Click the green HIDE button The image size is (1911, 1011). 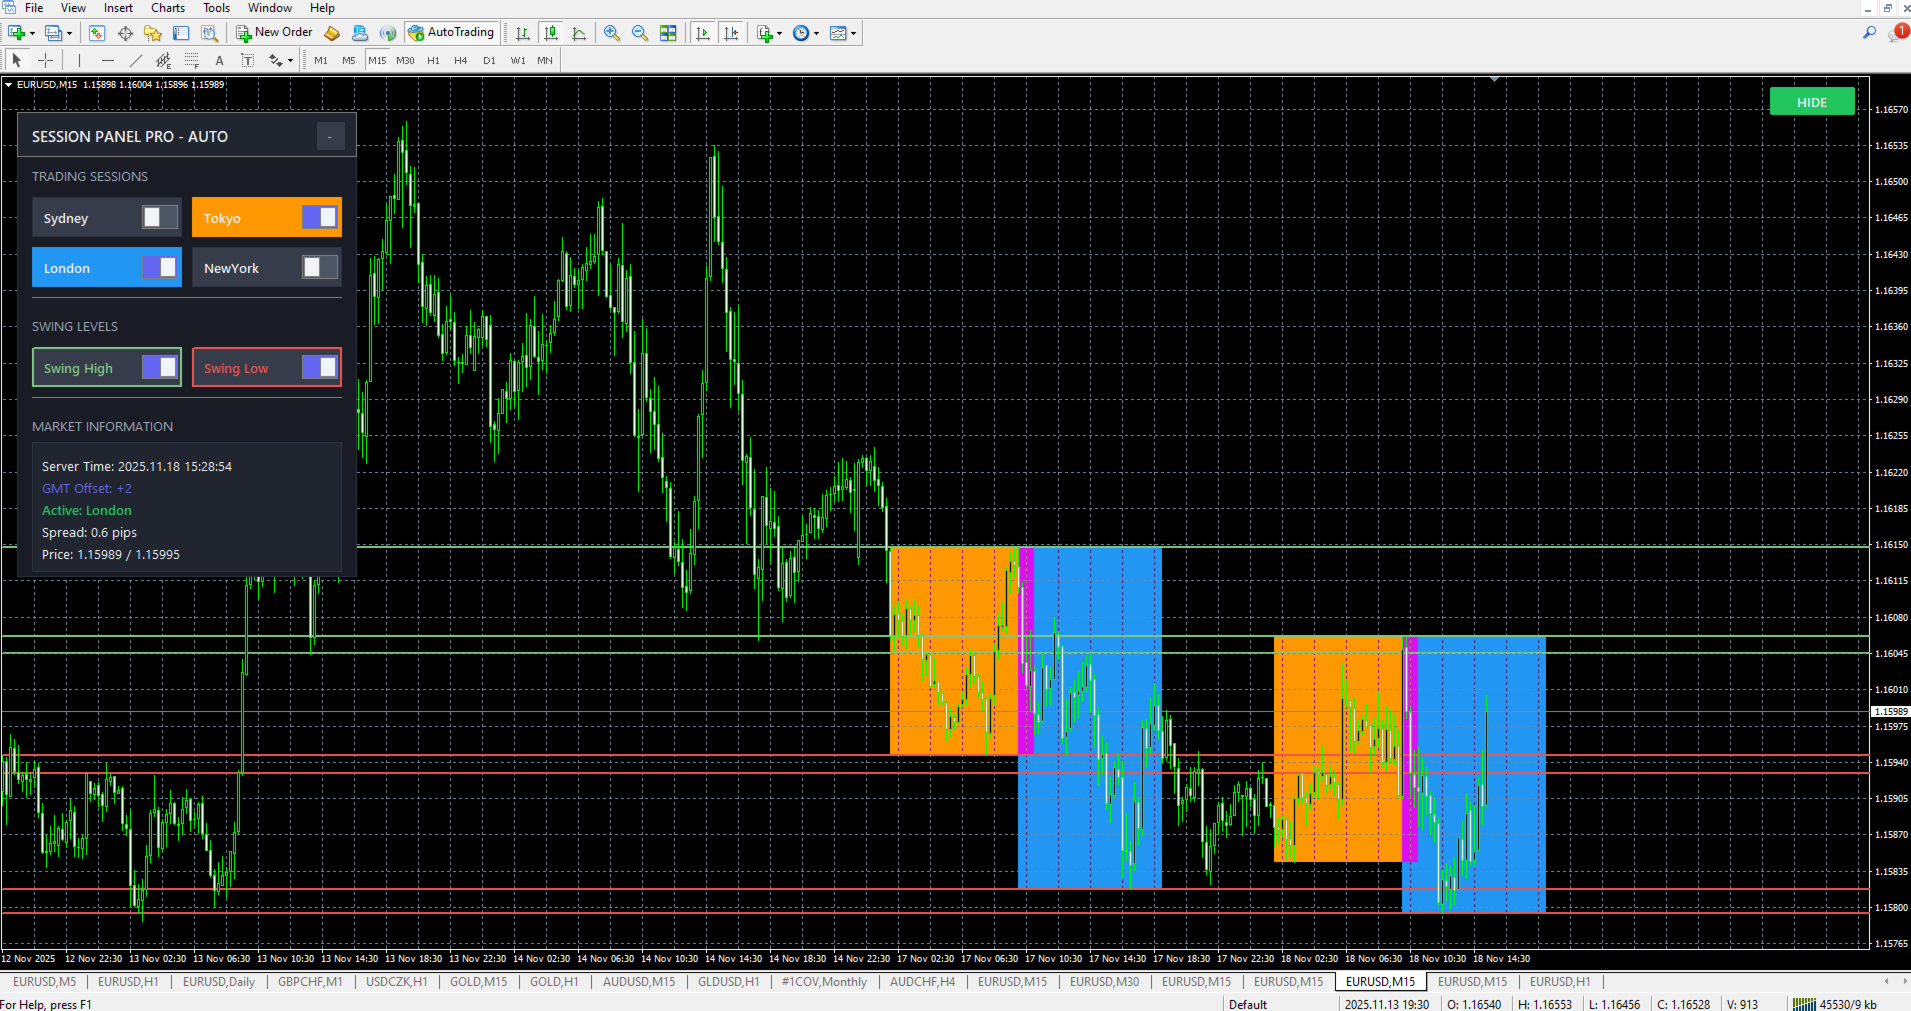point(1812,102)
